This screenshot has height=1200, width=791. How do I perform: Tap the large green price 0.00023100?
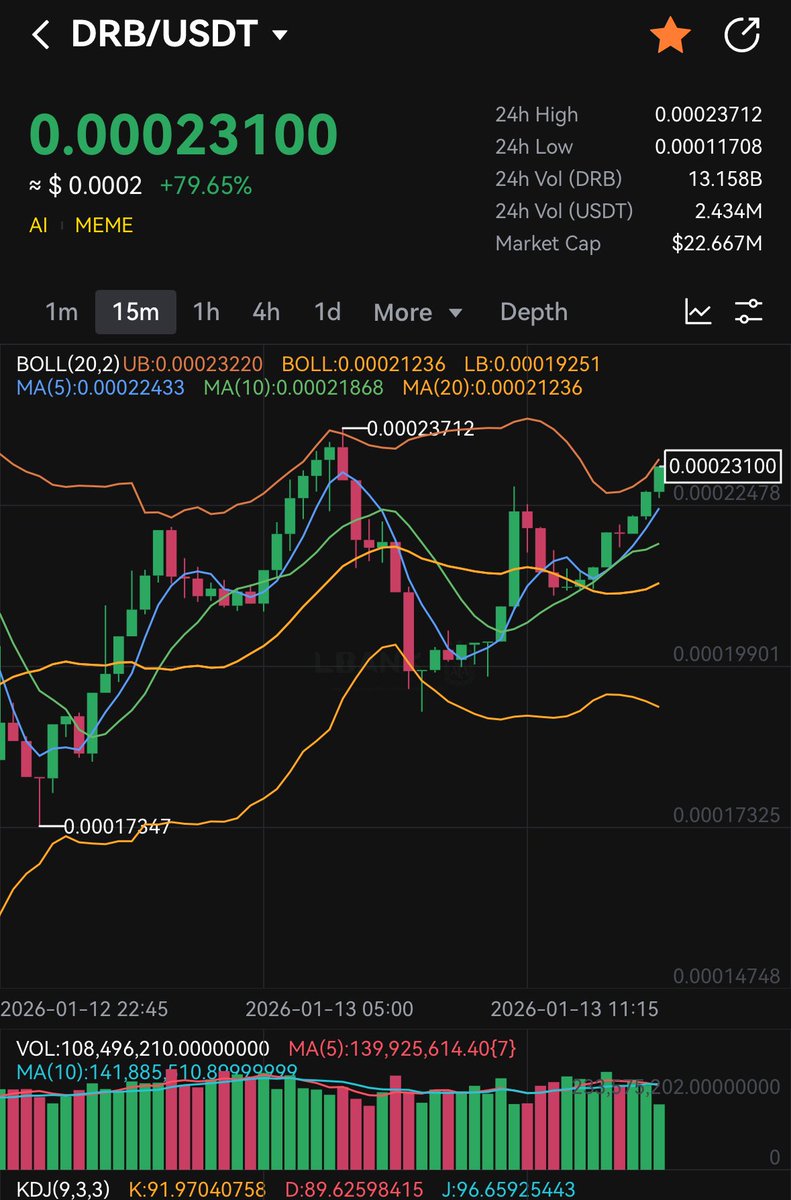tap(184, 135)
